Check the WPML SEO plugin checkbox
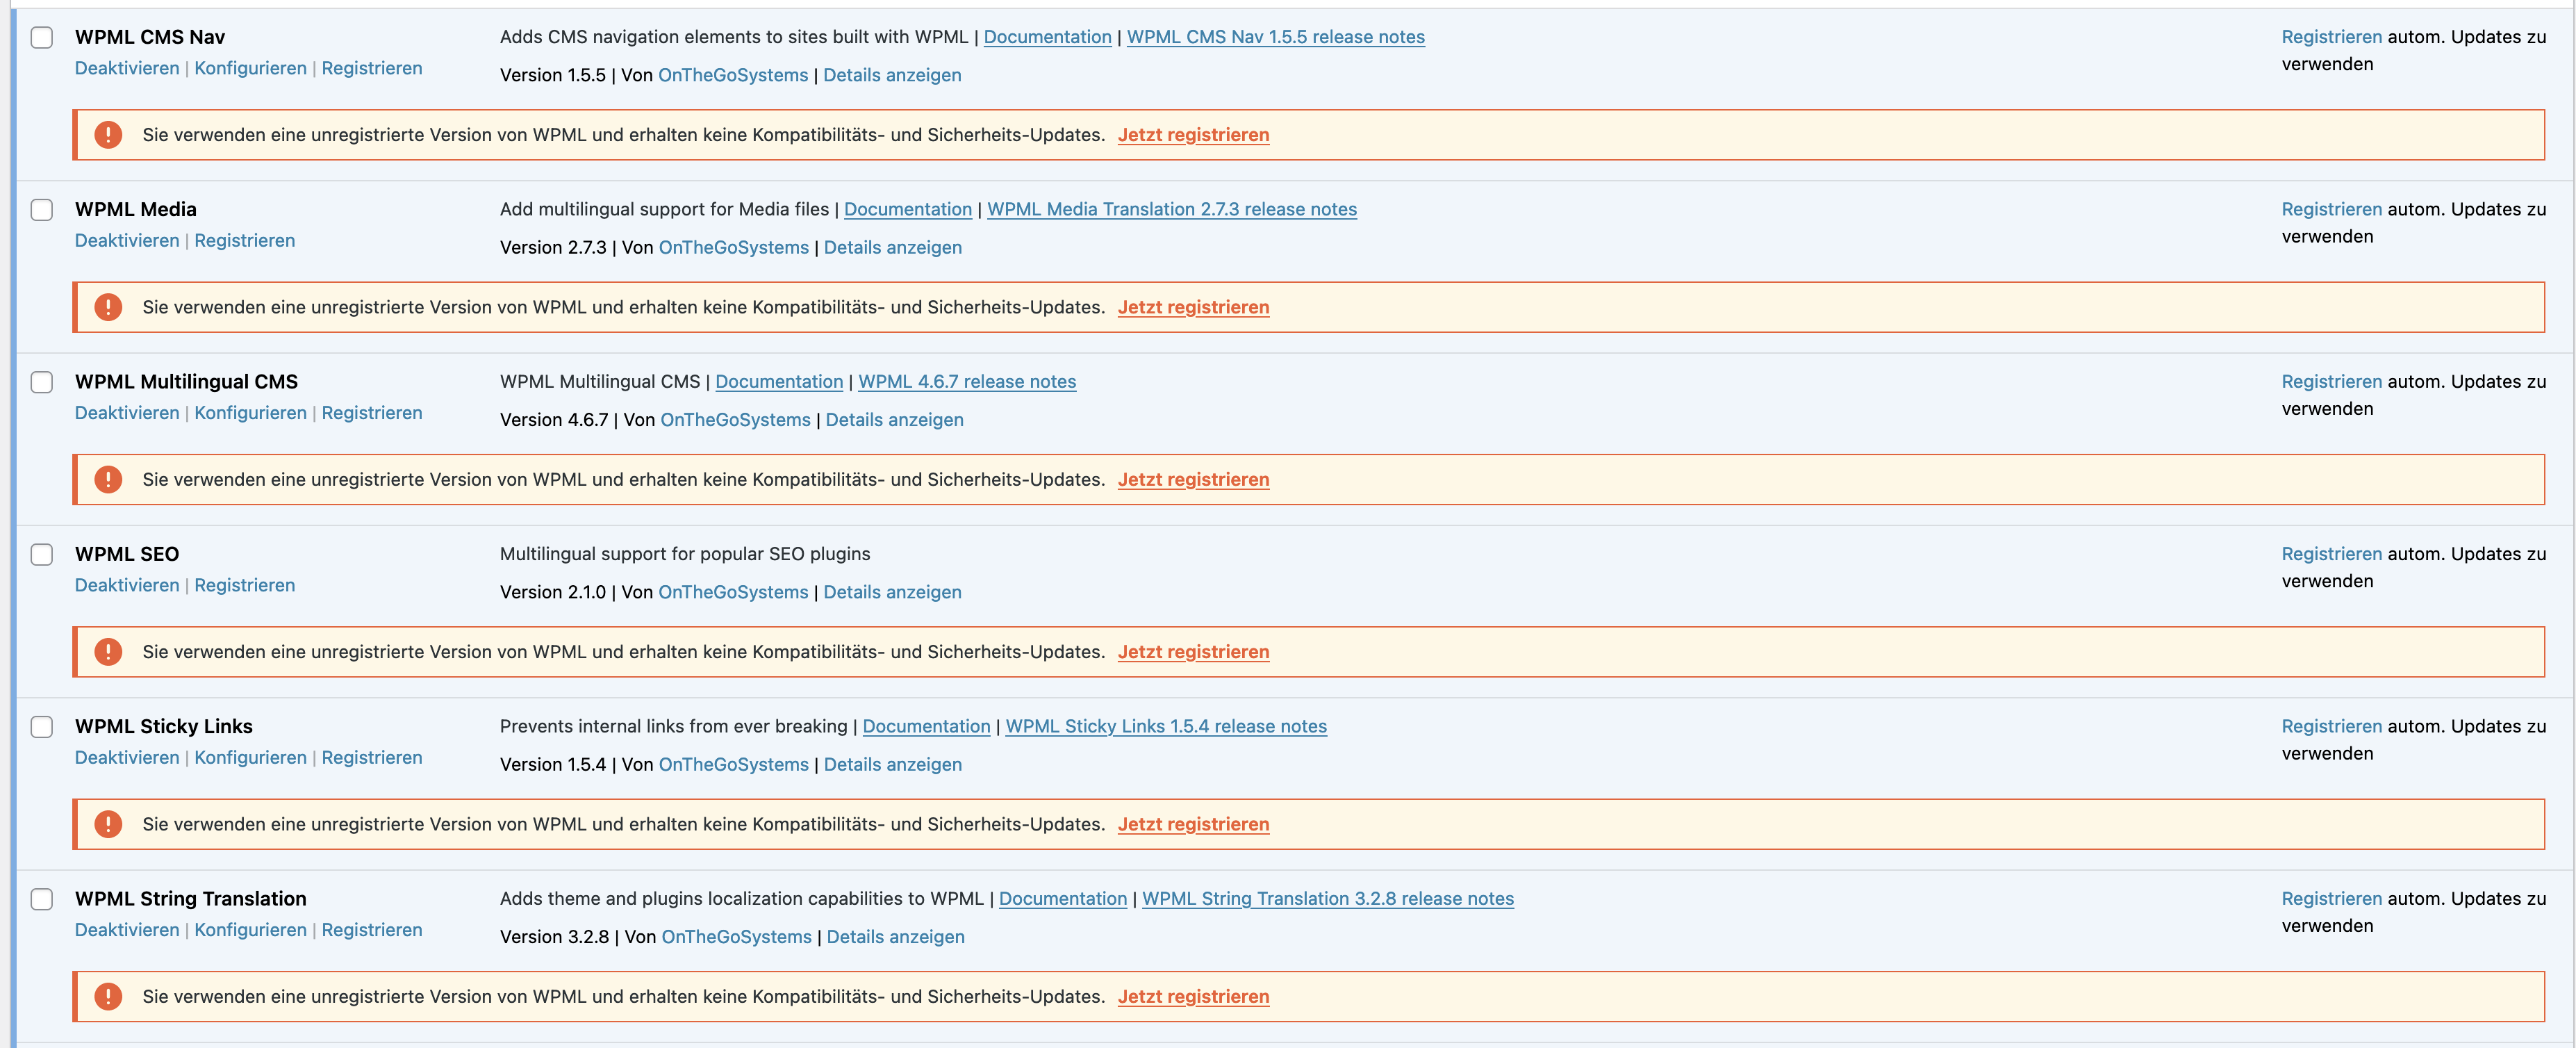The width and height of the screenshot is (2576, 1048). (x=42, y=555)
